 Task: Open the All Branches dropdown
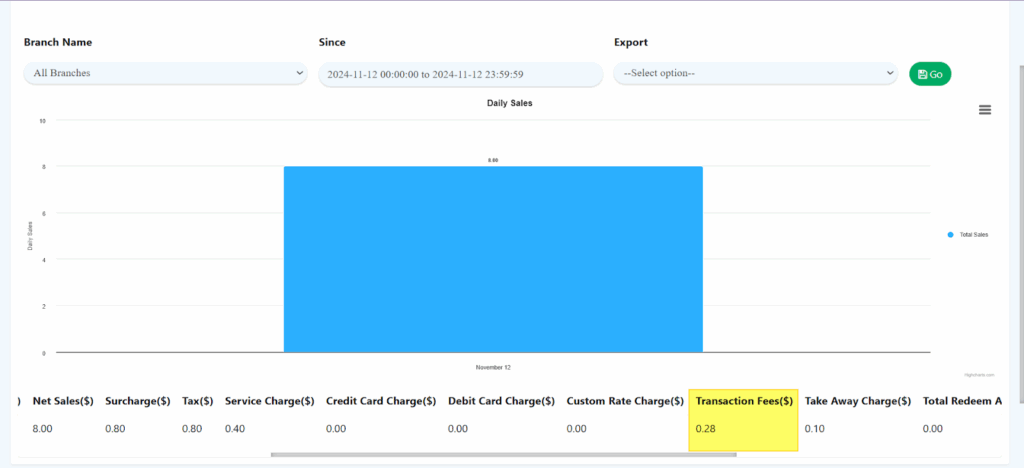click(x=165, y=73)
